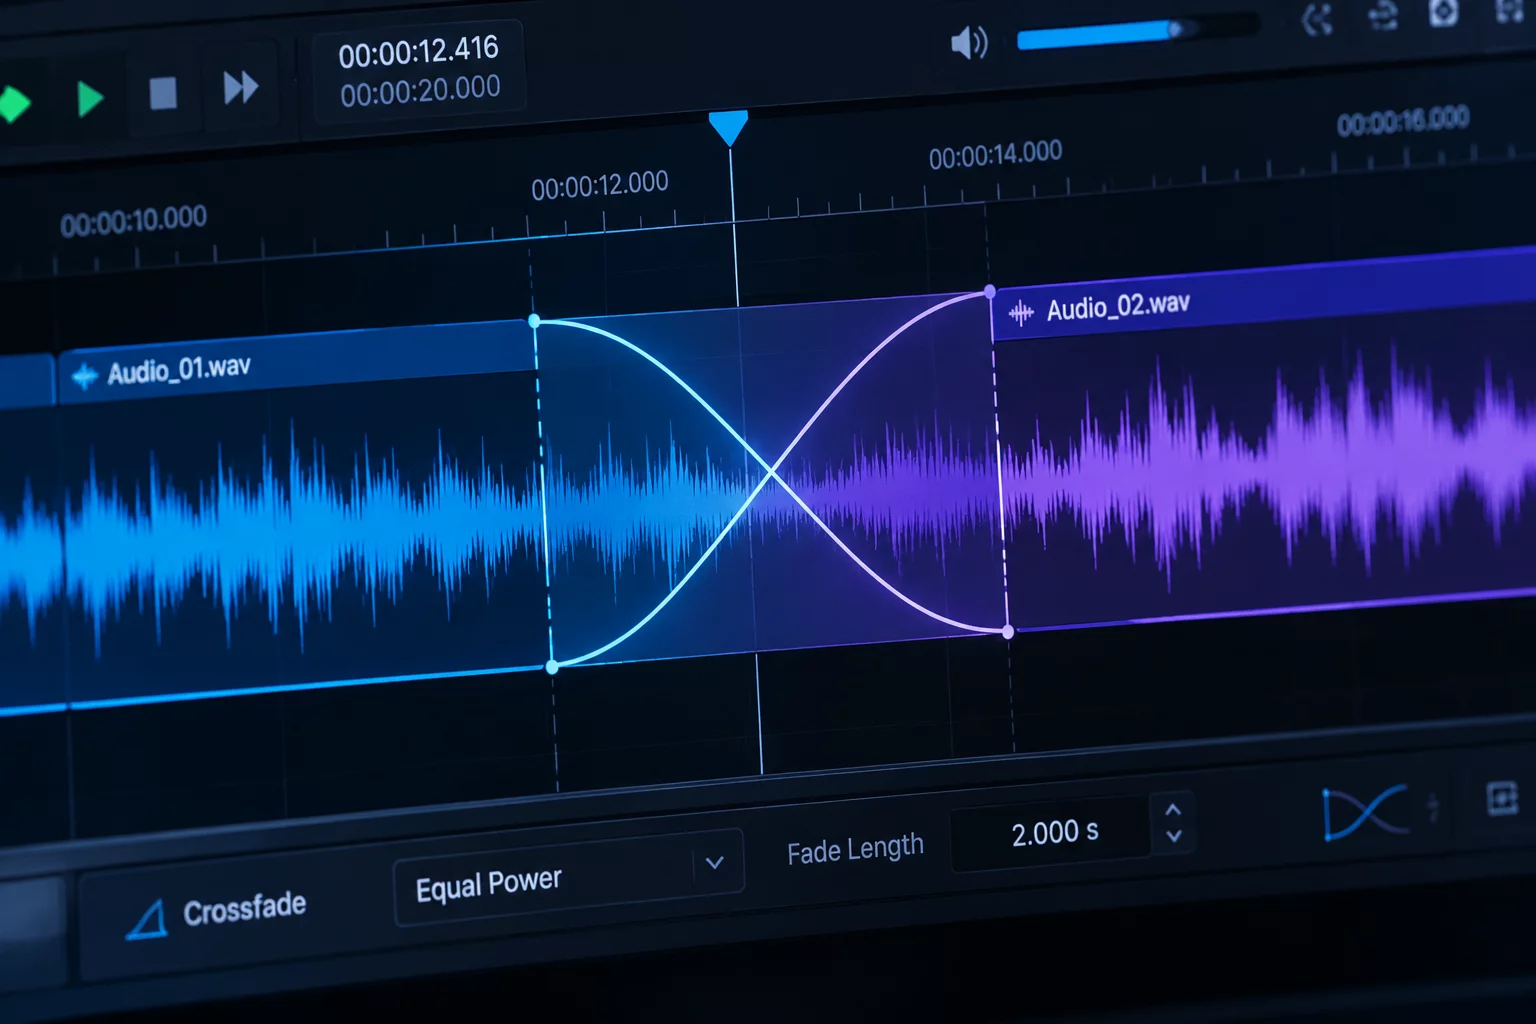Click the crossfade start handle on Audio_01.wav's top edge

[534, 321]
